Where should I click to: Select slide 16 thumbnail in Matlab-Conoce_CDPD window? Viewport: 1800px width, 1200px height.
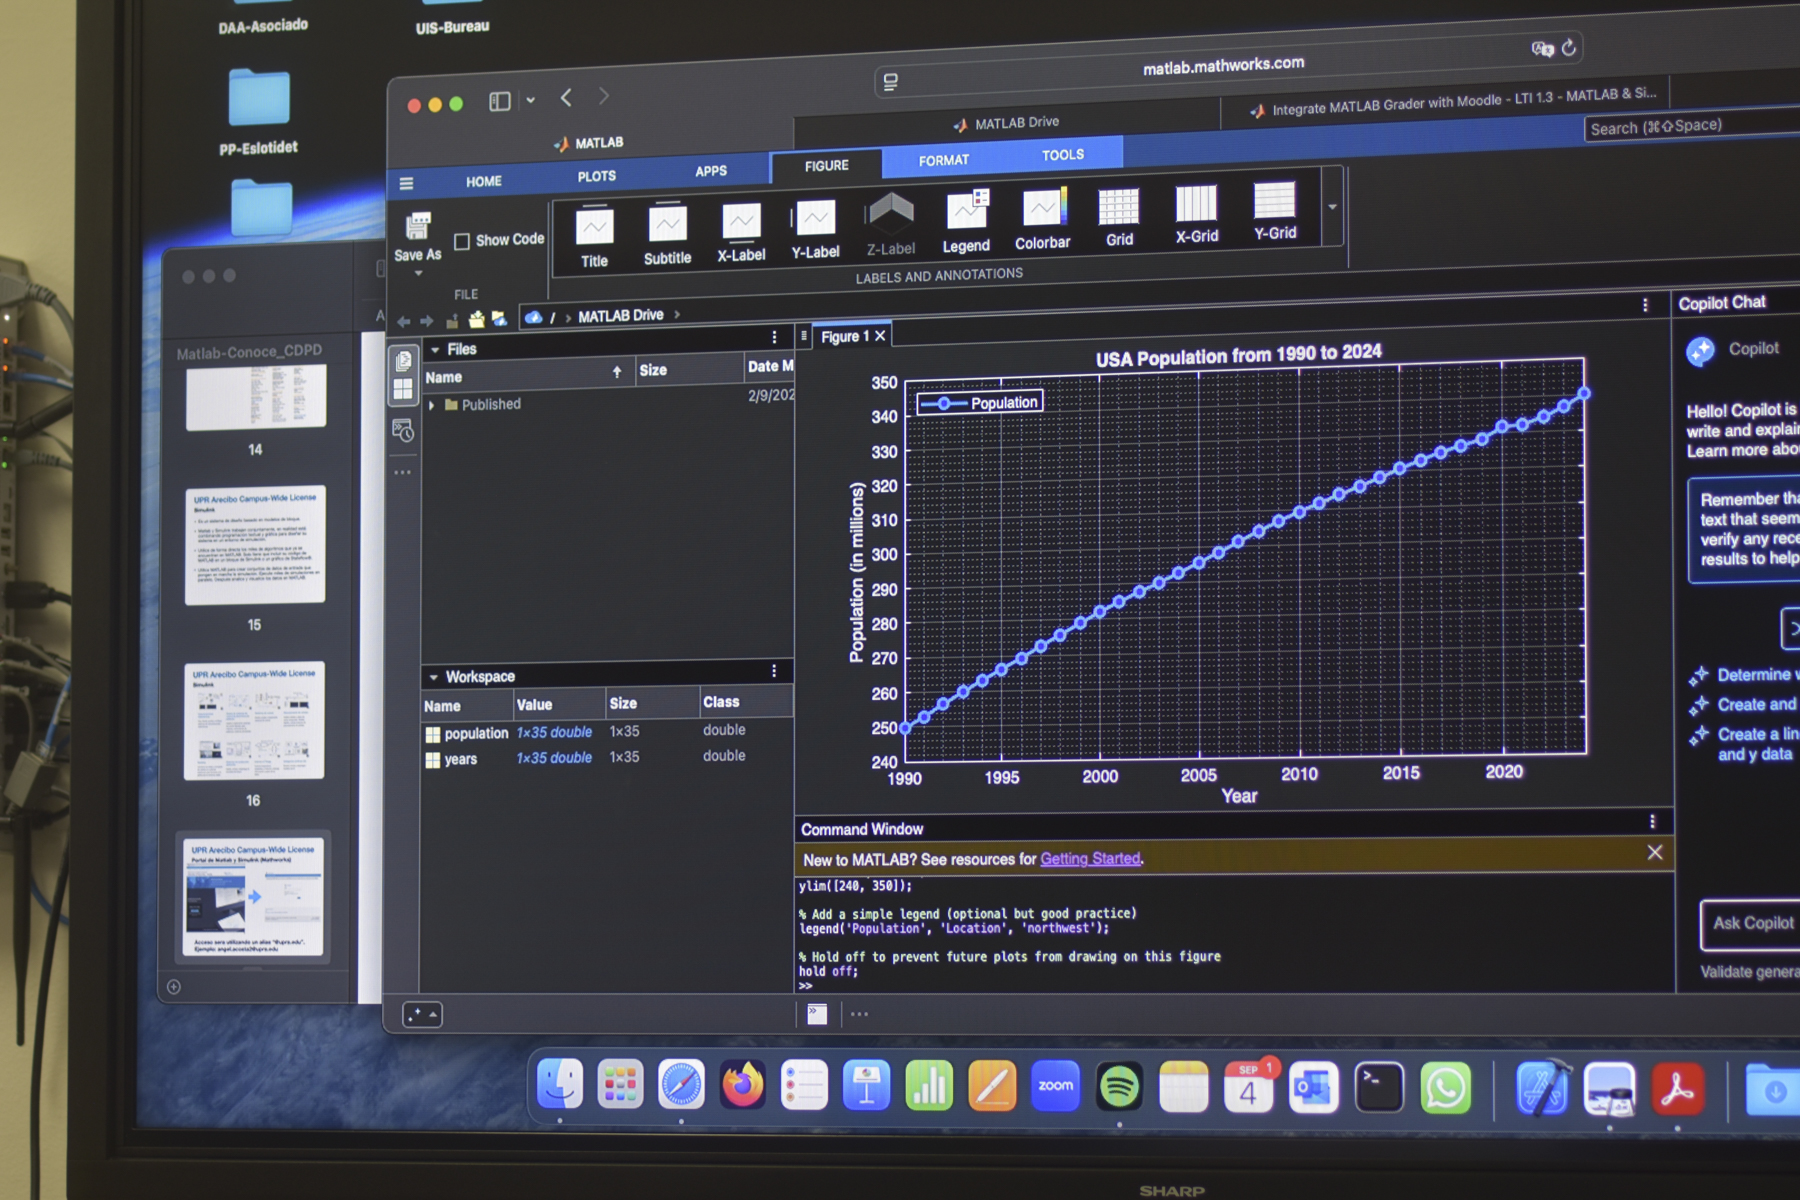[254, 720]
